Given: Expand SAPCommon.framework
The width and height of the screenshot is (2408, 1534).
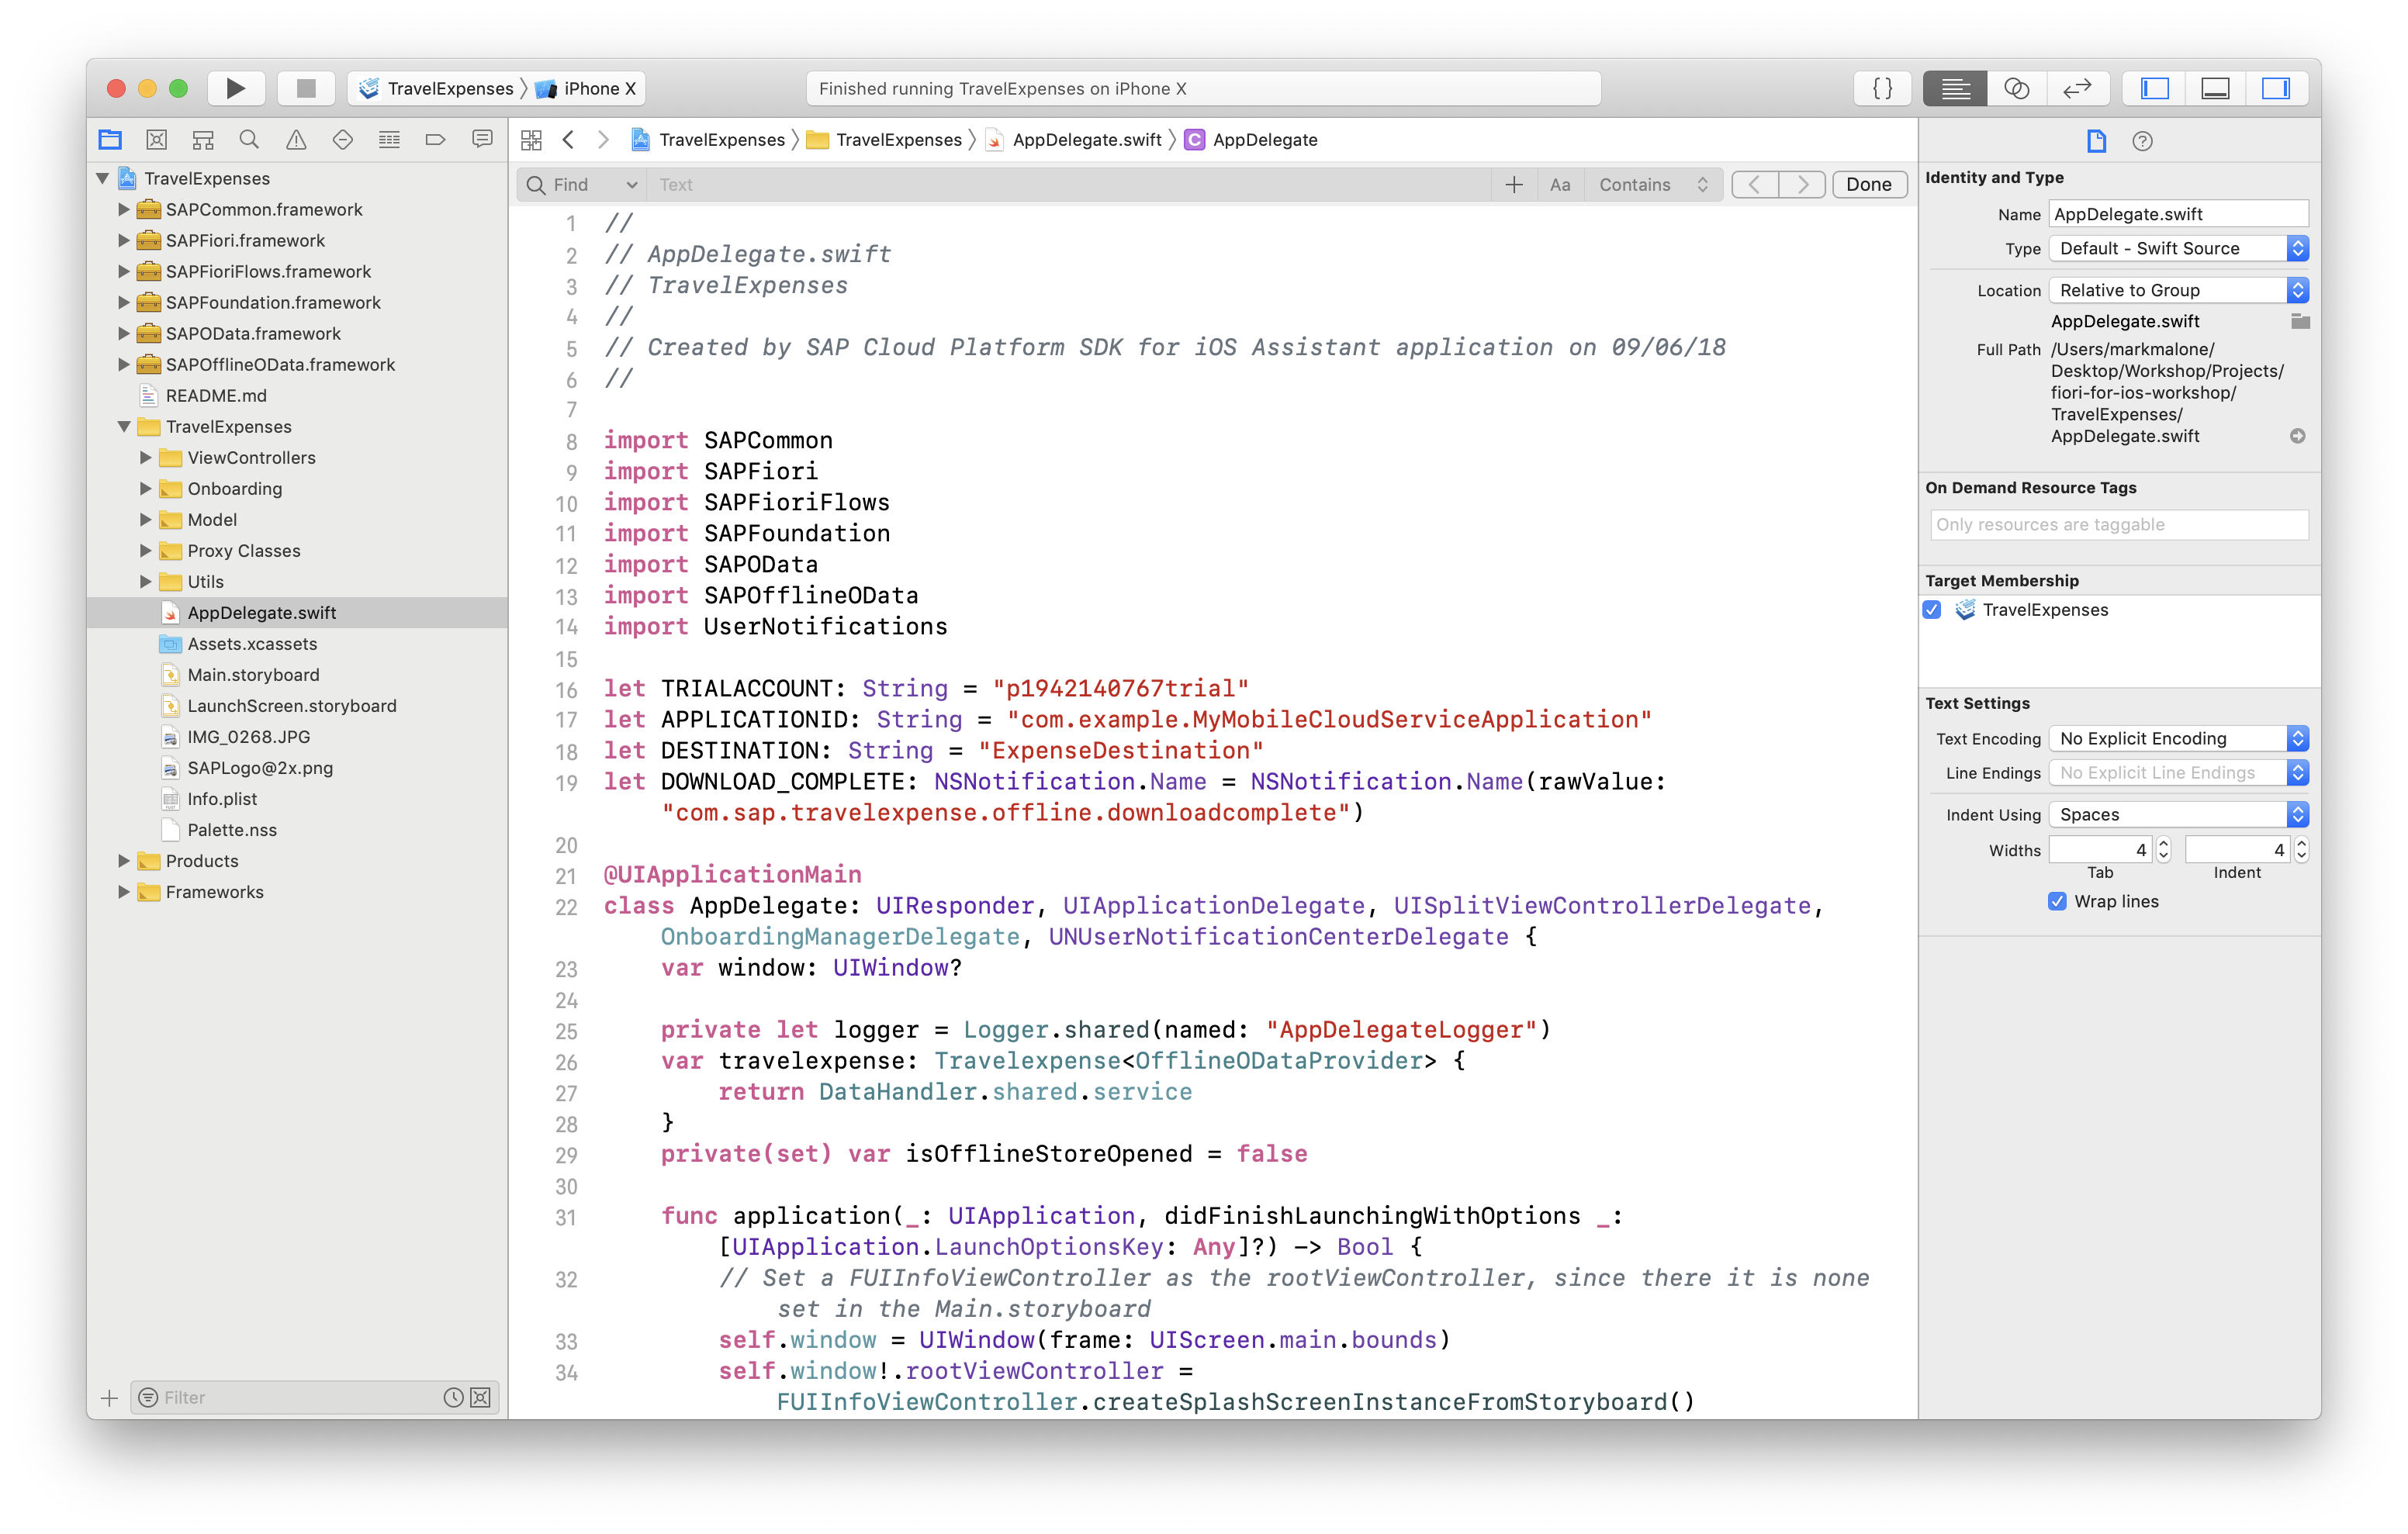Looking at the screenshot, I should coord(124,209).
